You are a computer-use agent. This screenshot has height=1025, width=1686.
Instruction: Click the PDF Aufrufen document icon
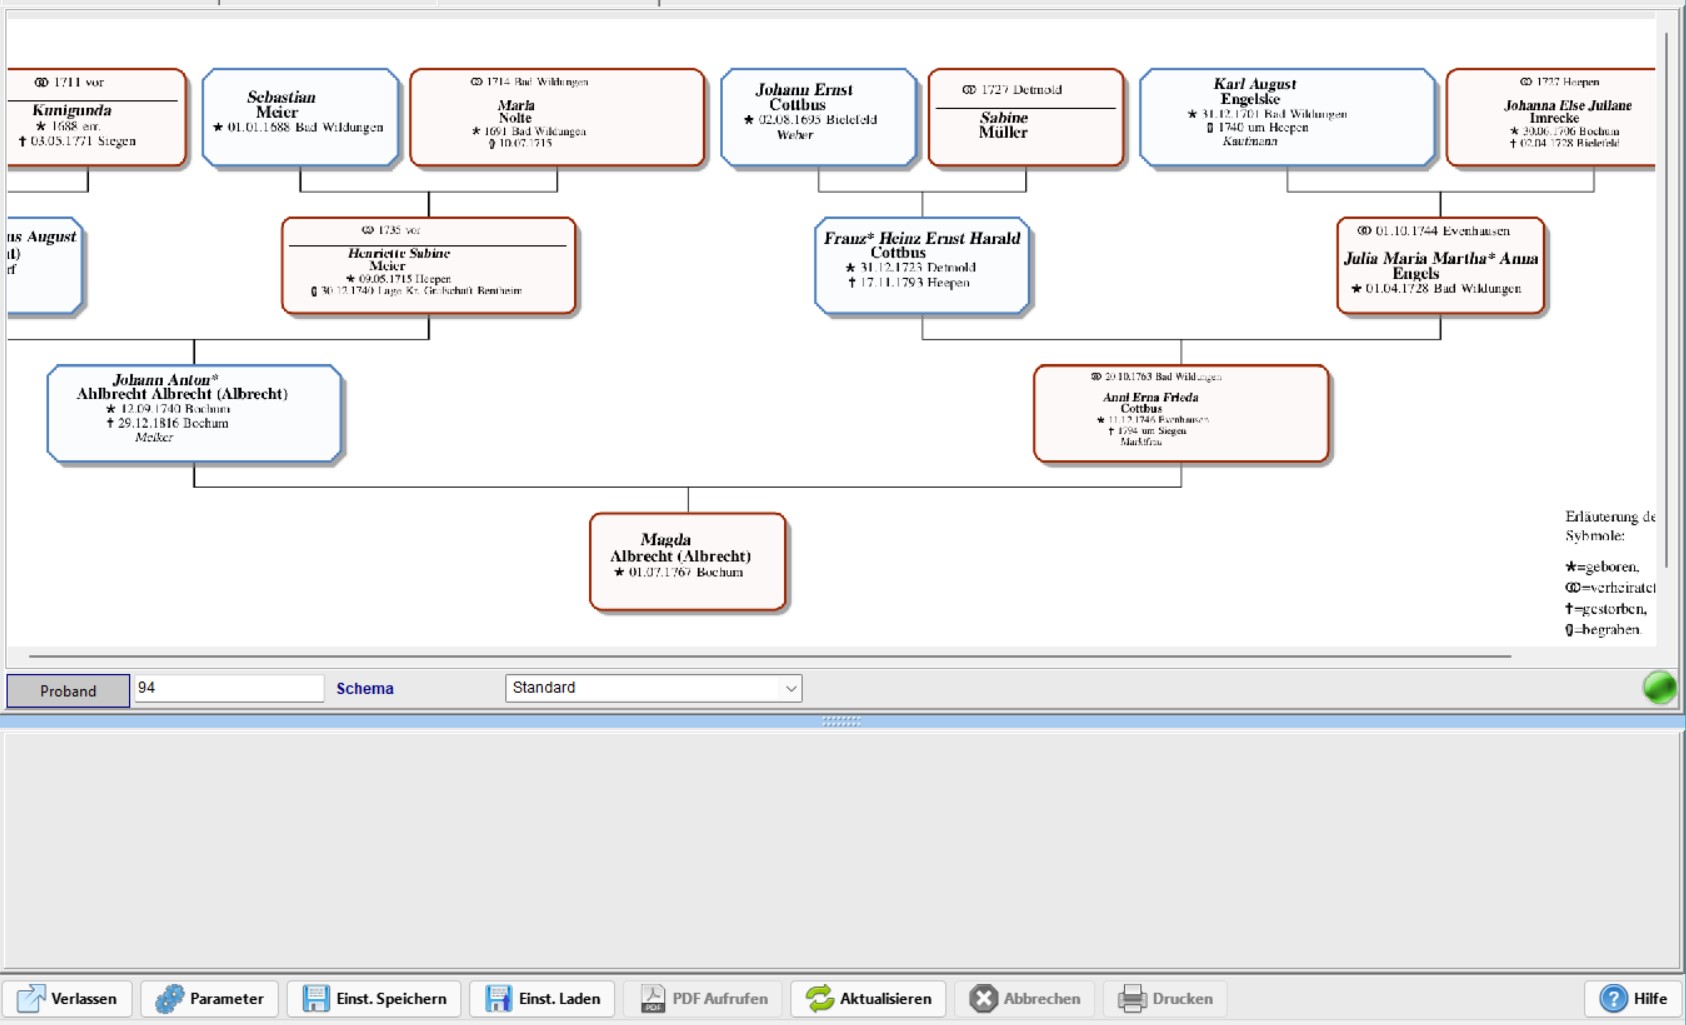pyautogui.click(x=652, y=998)
